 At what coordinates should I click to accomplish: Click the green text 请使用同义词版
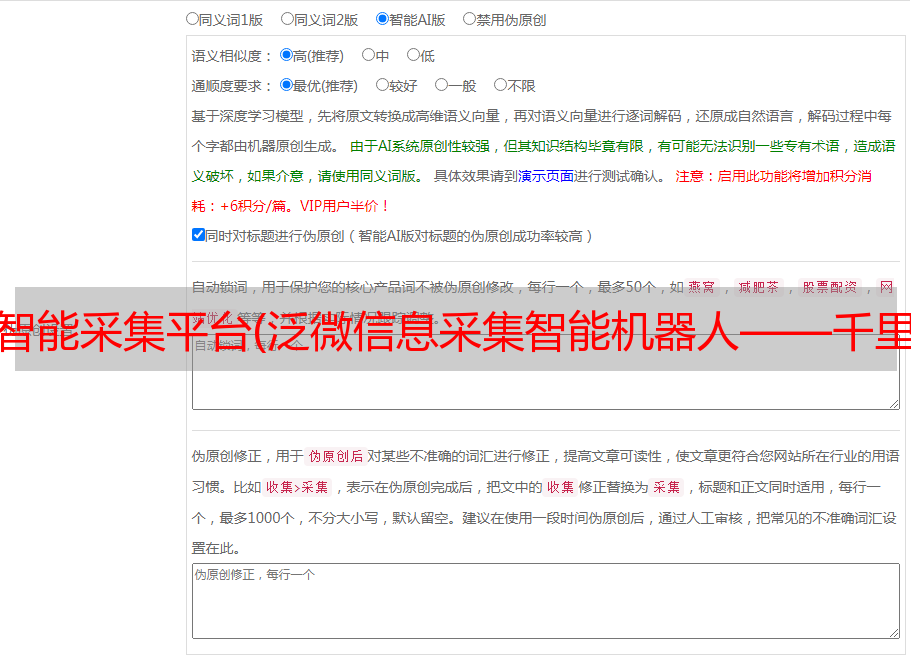coord(367,176)
